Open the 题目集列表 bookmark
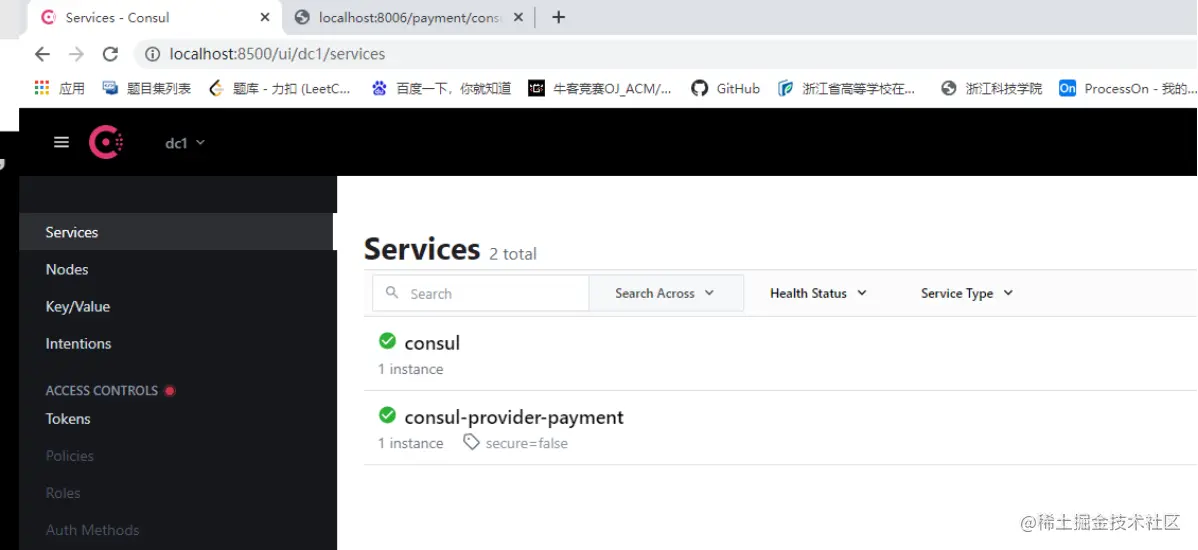 [x=146, y=89]
